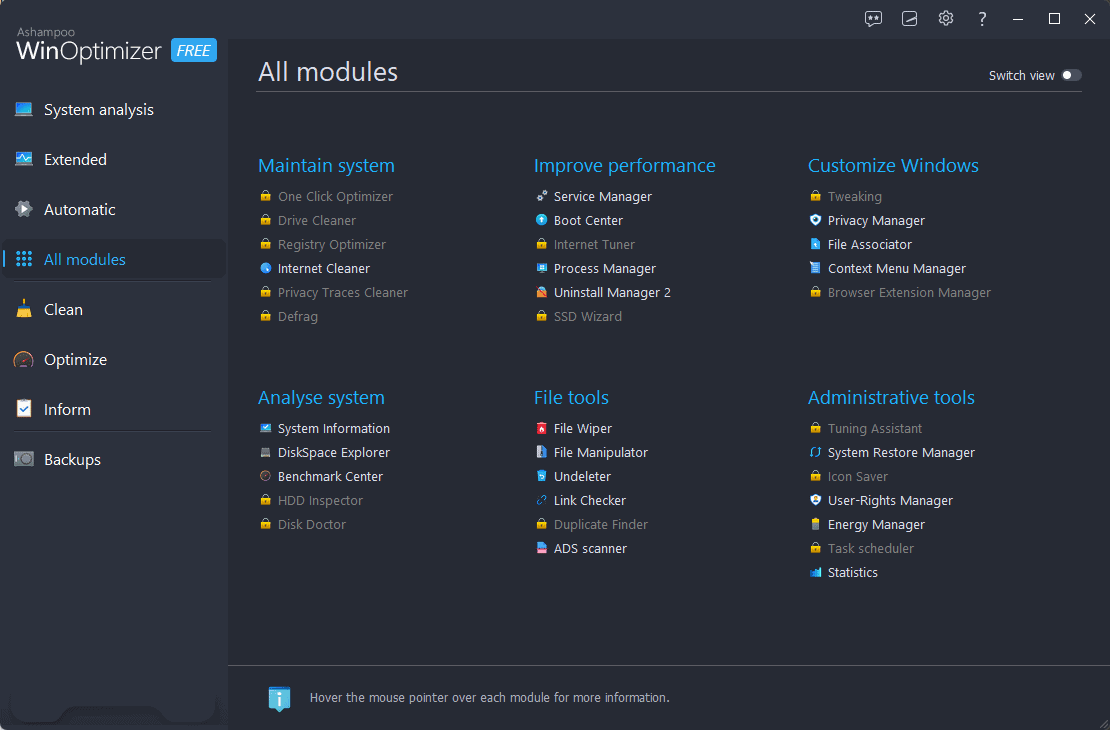Open the HDD Inspector module
This screenshot has height=730, width=1110.
(311, 501)
